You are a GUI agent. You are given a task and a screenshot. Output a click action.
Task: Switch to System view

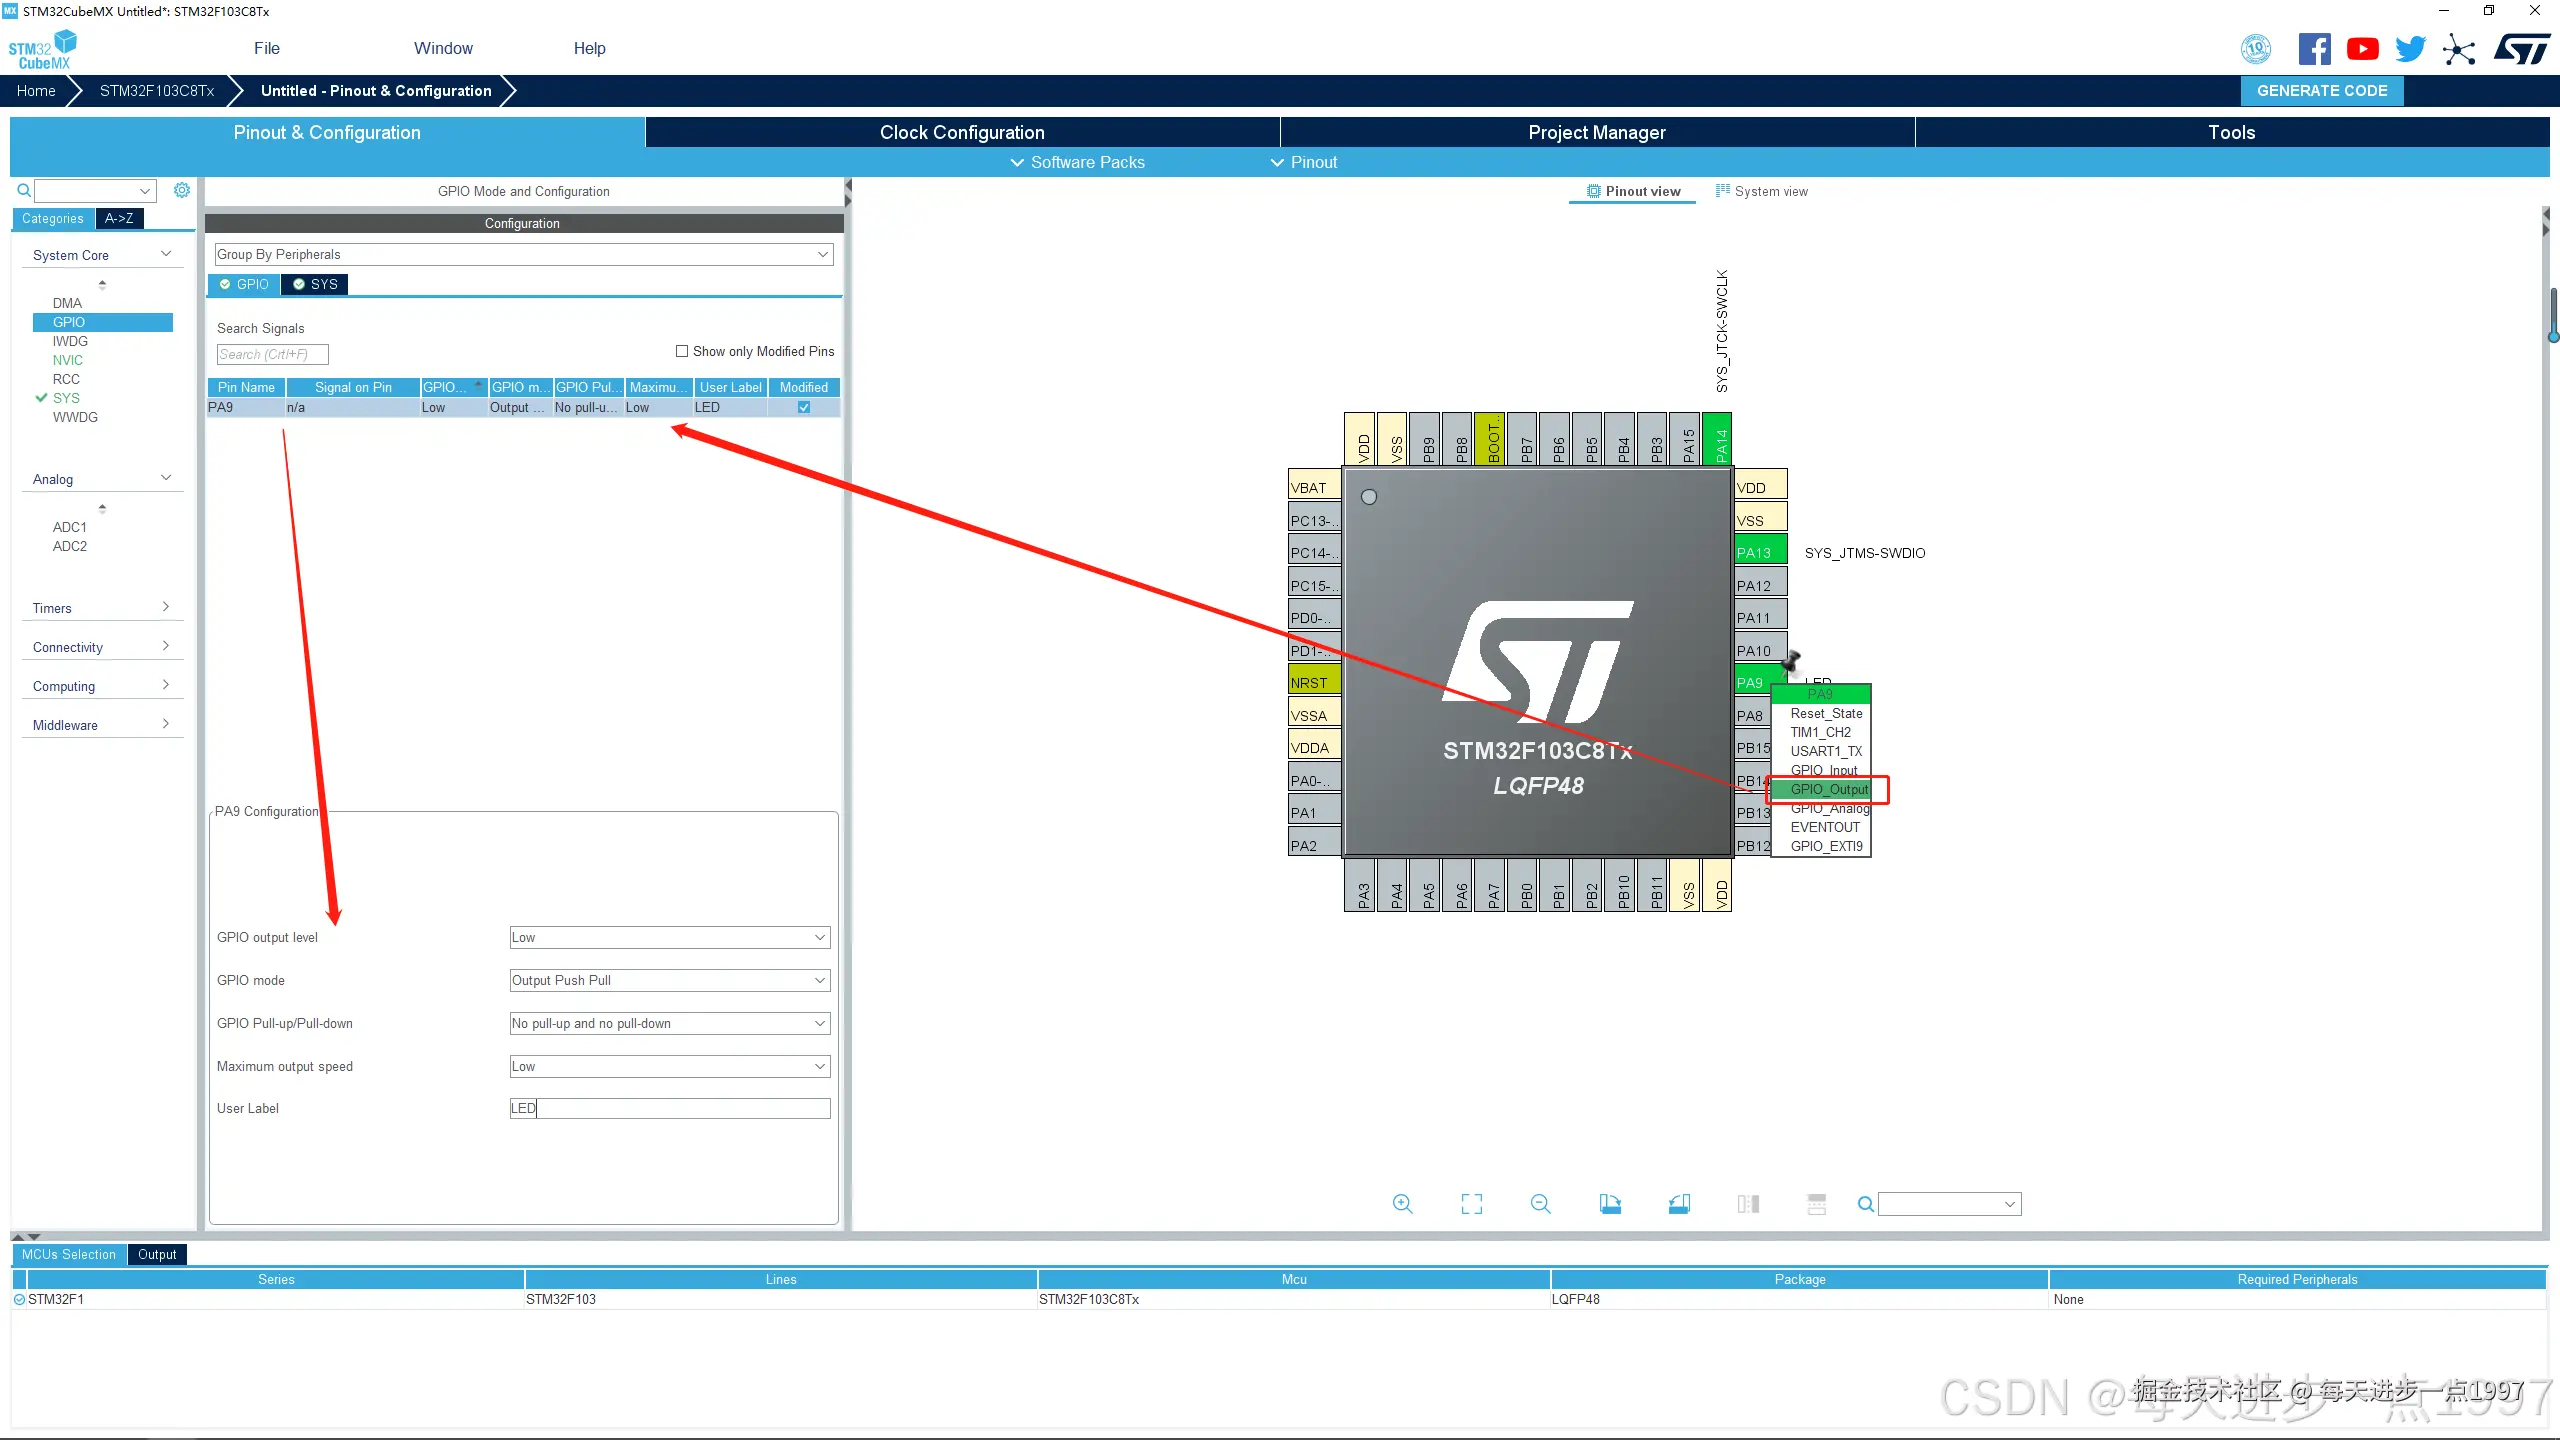coord(1762,191)
